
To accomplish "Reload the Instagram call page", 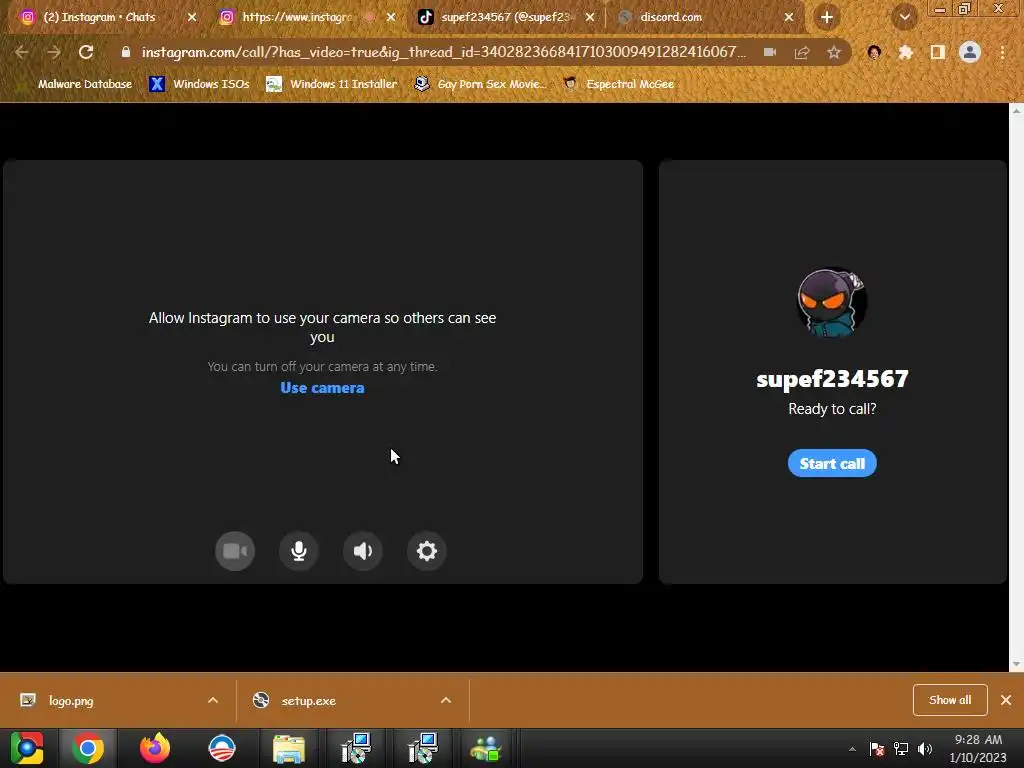I will tap(86, 52).
